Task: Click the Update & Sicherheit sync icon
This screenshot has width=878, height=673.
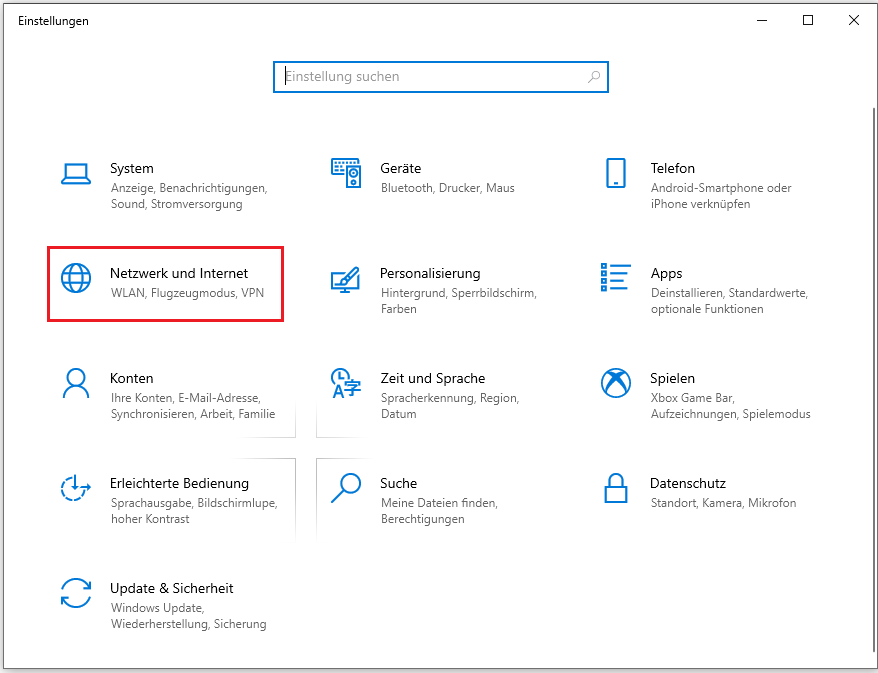Action: [76, 593]
